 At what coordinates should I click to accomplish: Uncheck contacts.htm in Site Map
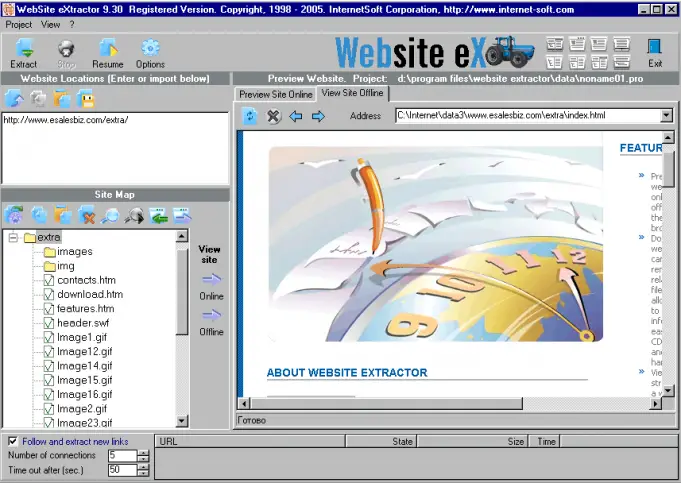coord(49,280)
